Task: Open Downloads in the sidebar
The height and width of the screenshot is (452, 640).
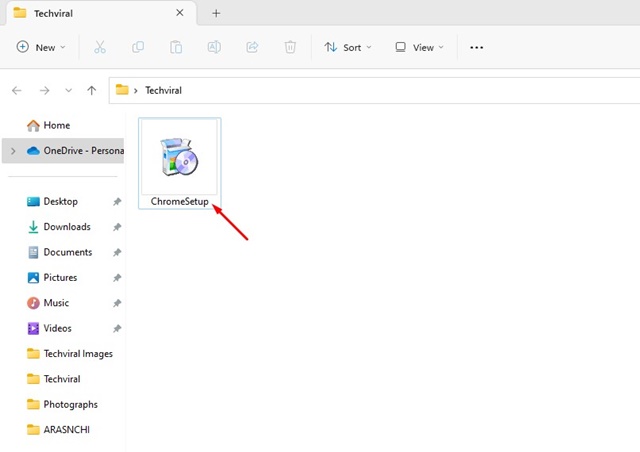Action: pyautogui.click(x=67, y=227)
